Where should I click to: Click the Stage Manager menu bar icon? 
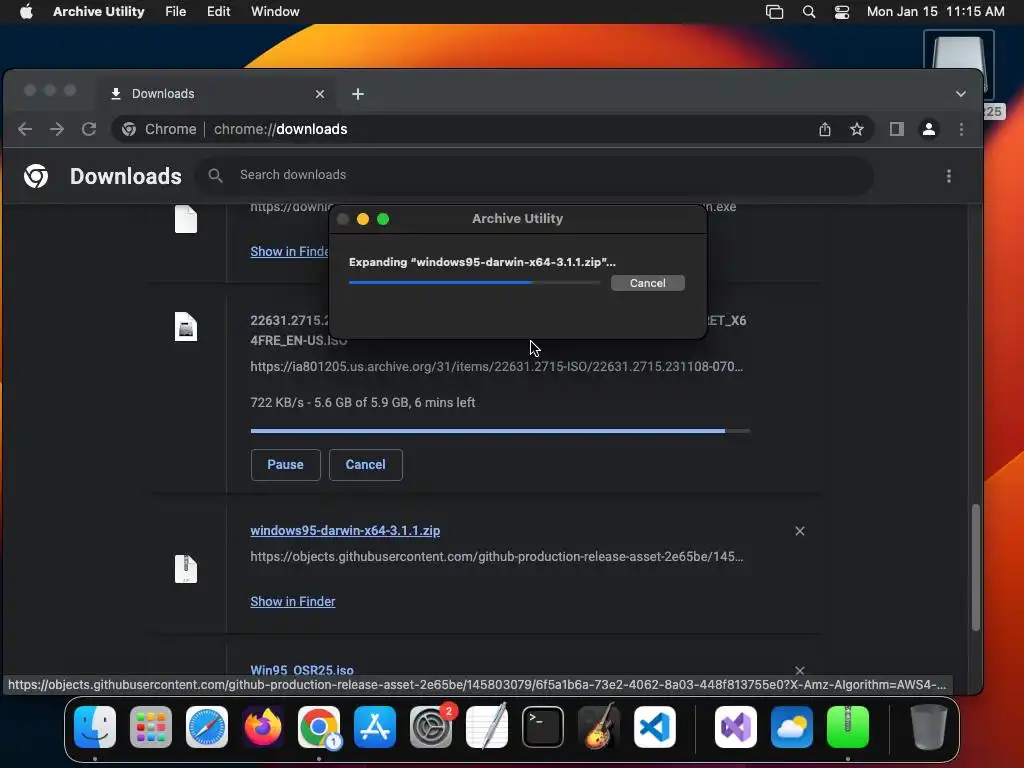pyautogui.click(x=775, y=12)
